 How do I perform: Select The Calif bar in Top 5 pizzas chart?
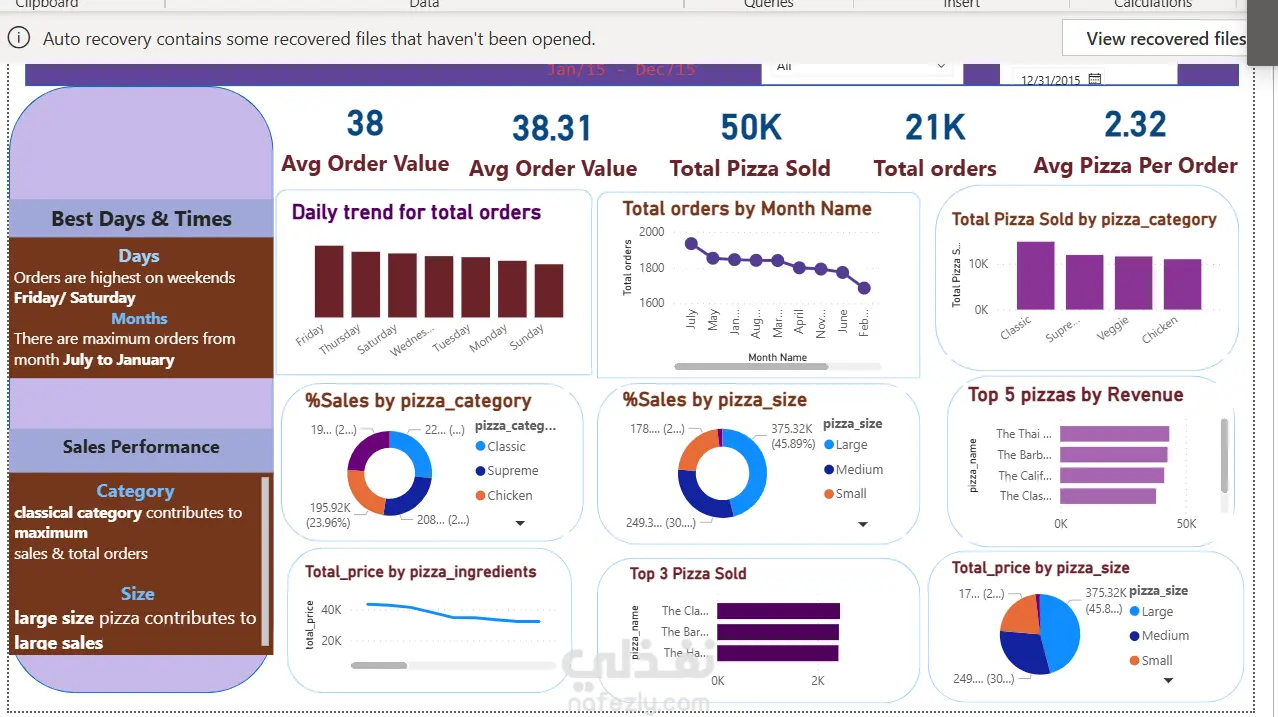[x=1111, y=476]
